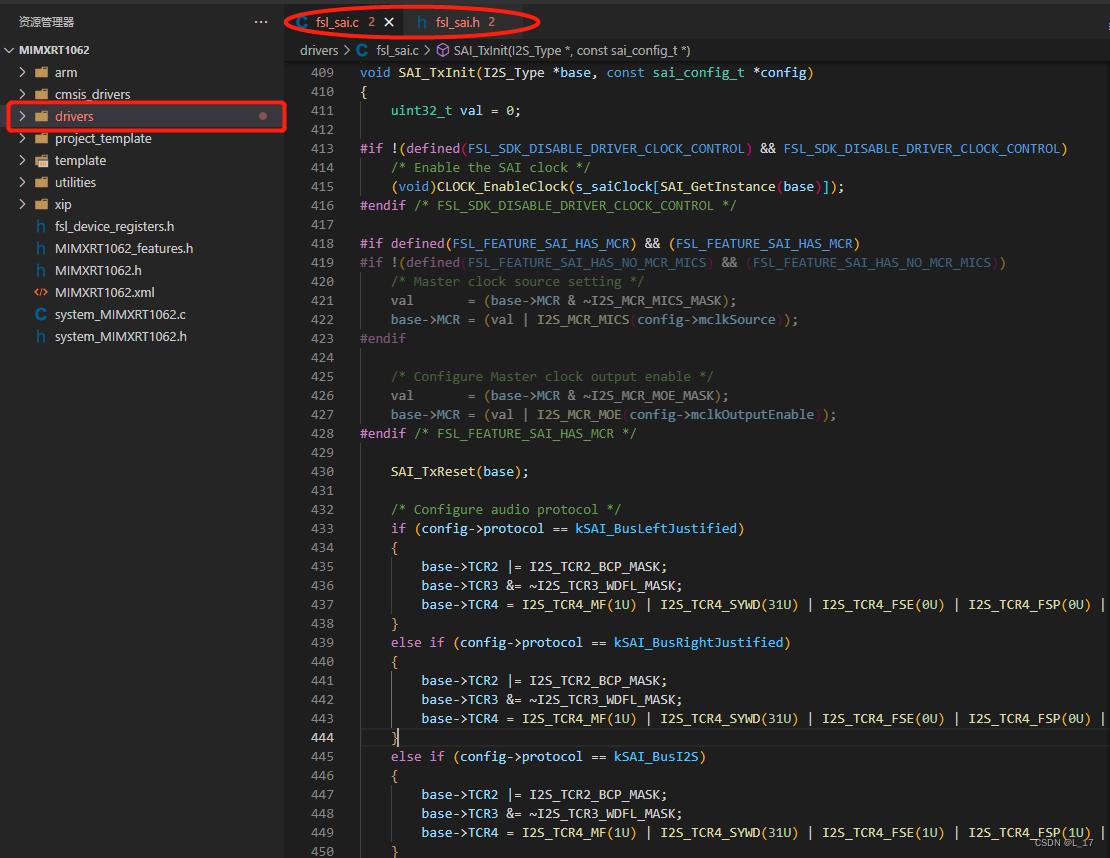Click the cmsis_drivers folder icon

coord(42,94)
